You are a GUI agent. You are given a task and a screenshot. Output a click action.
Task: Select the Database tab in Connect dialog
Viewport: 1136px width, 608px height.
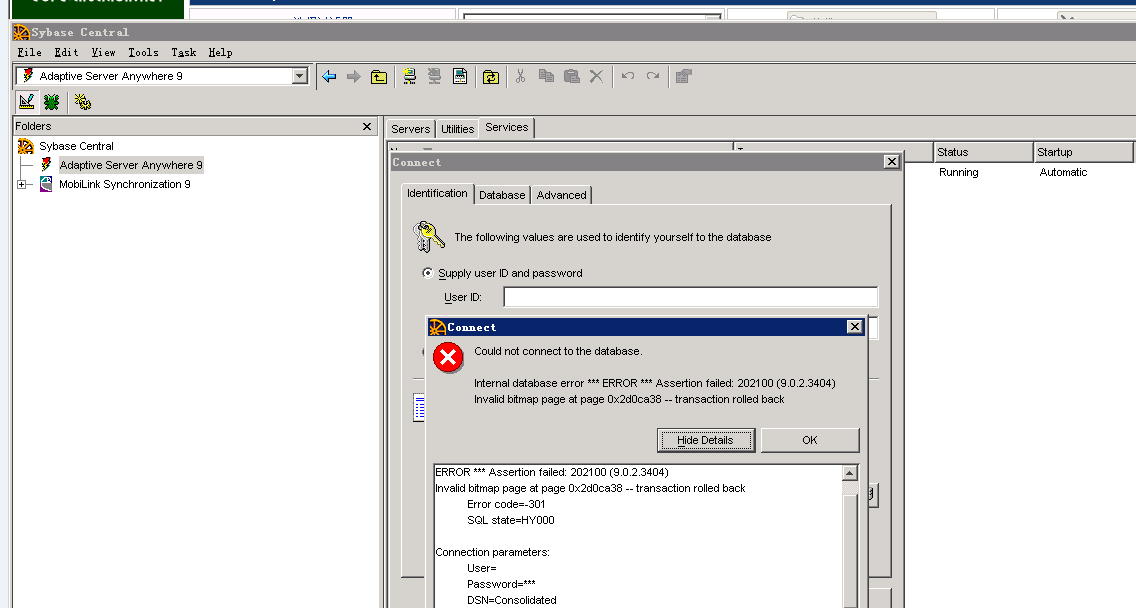[502, 195]
